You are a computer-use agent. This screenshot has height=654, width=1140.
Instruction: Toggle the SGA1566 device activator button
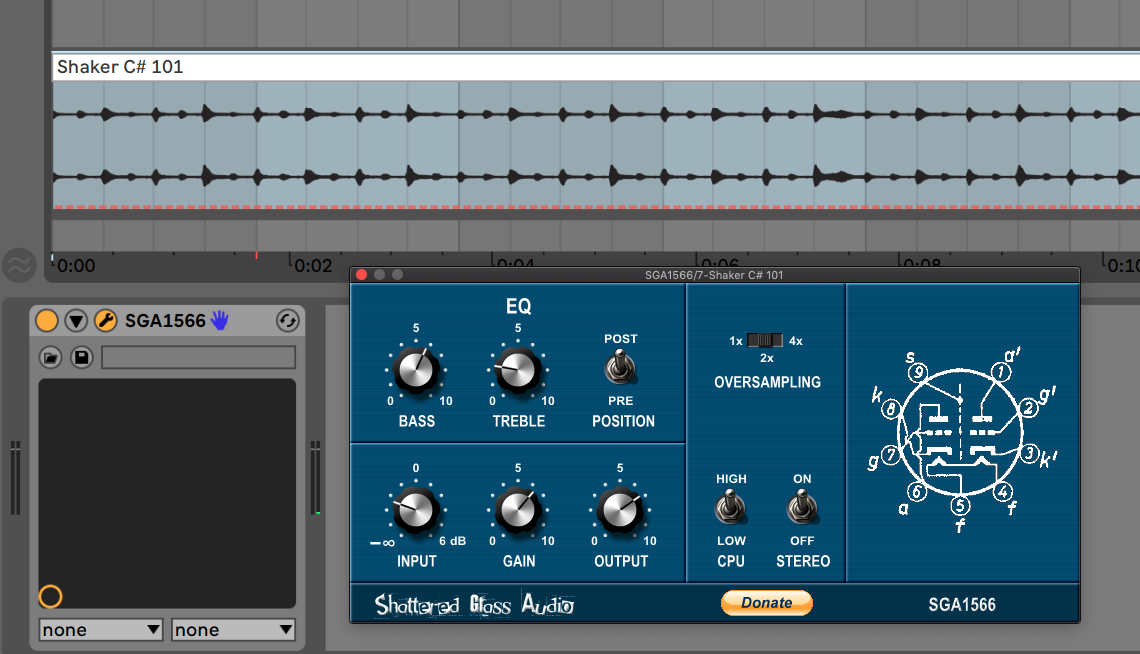[47, 320]
